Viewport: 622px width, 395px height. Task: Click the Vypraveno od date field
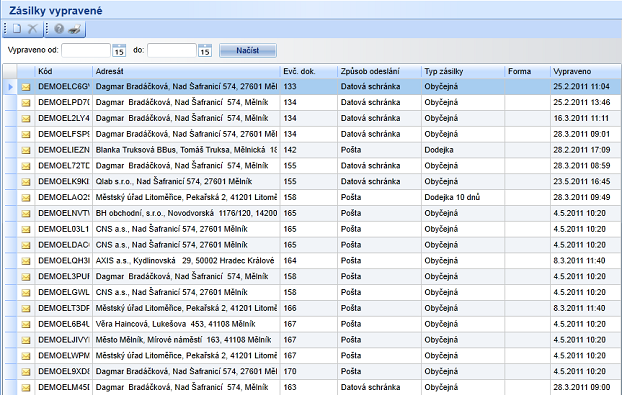tap(86, 50)
